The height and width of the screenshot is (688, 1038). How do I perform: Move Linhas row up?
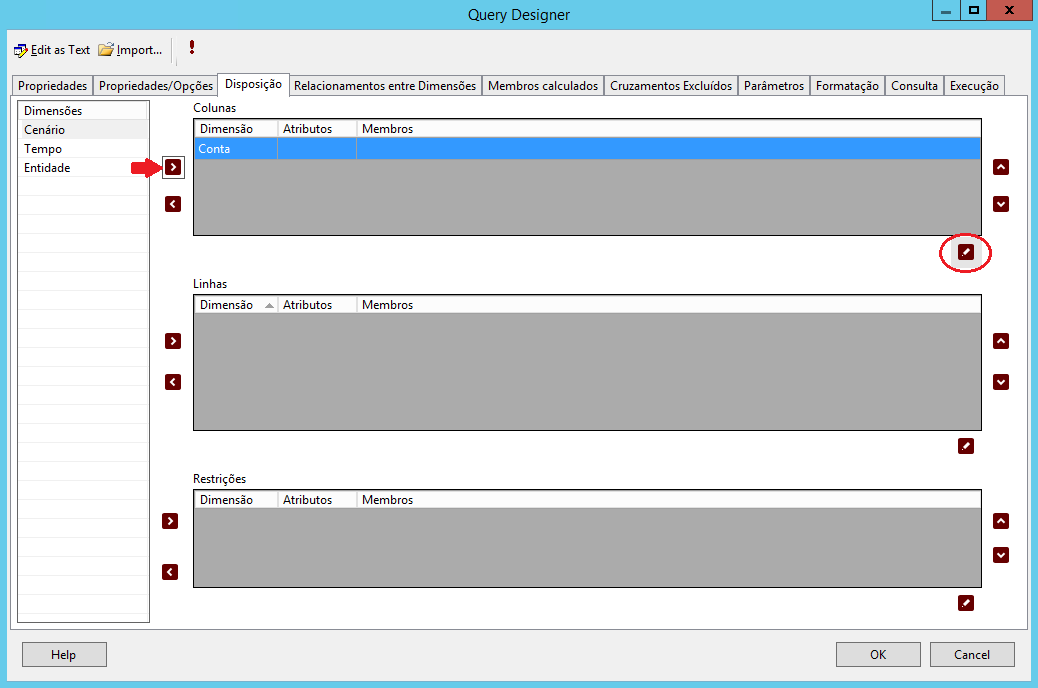tap(1001, 341)
